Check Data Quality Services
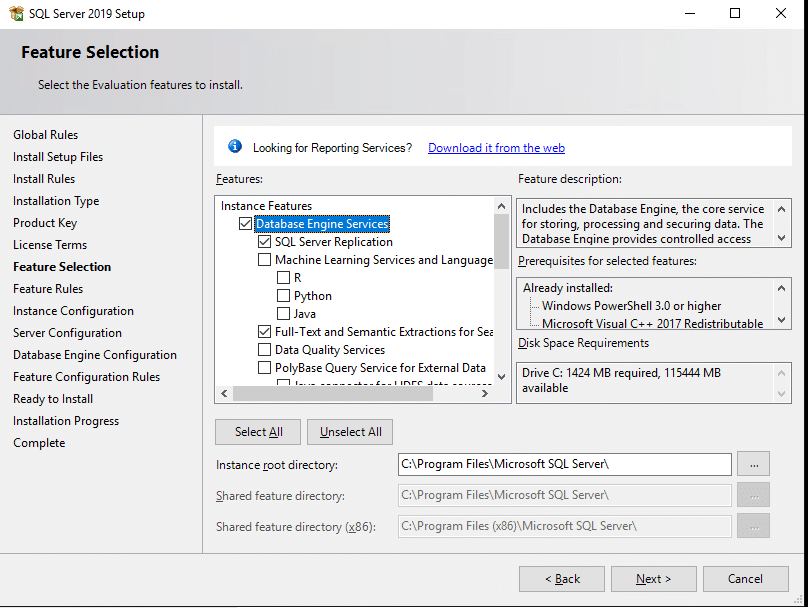 pyautogui.click(x=263, y=349)
